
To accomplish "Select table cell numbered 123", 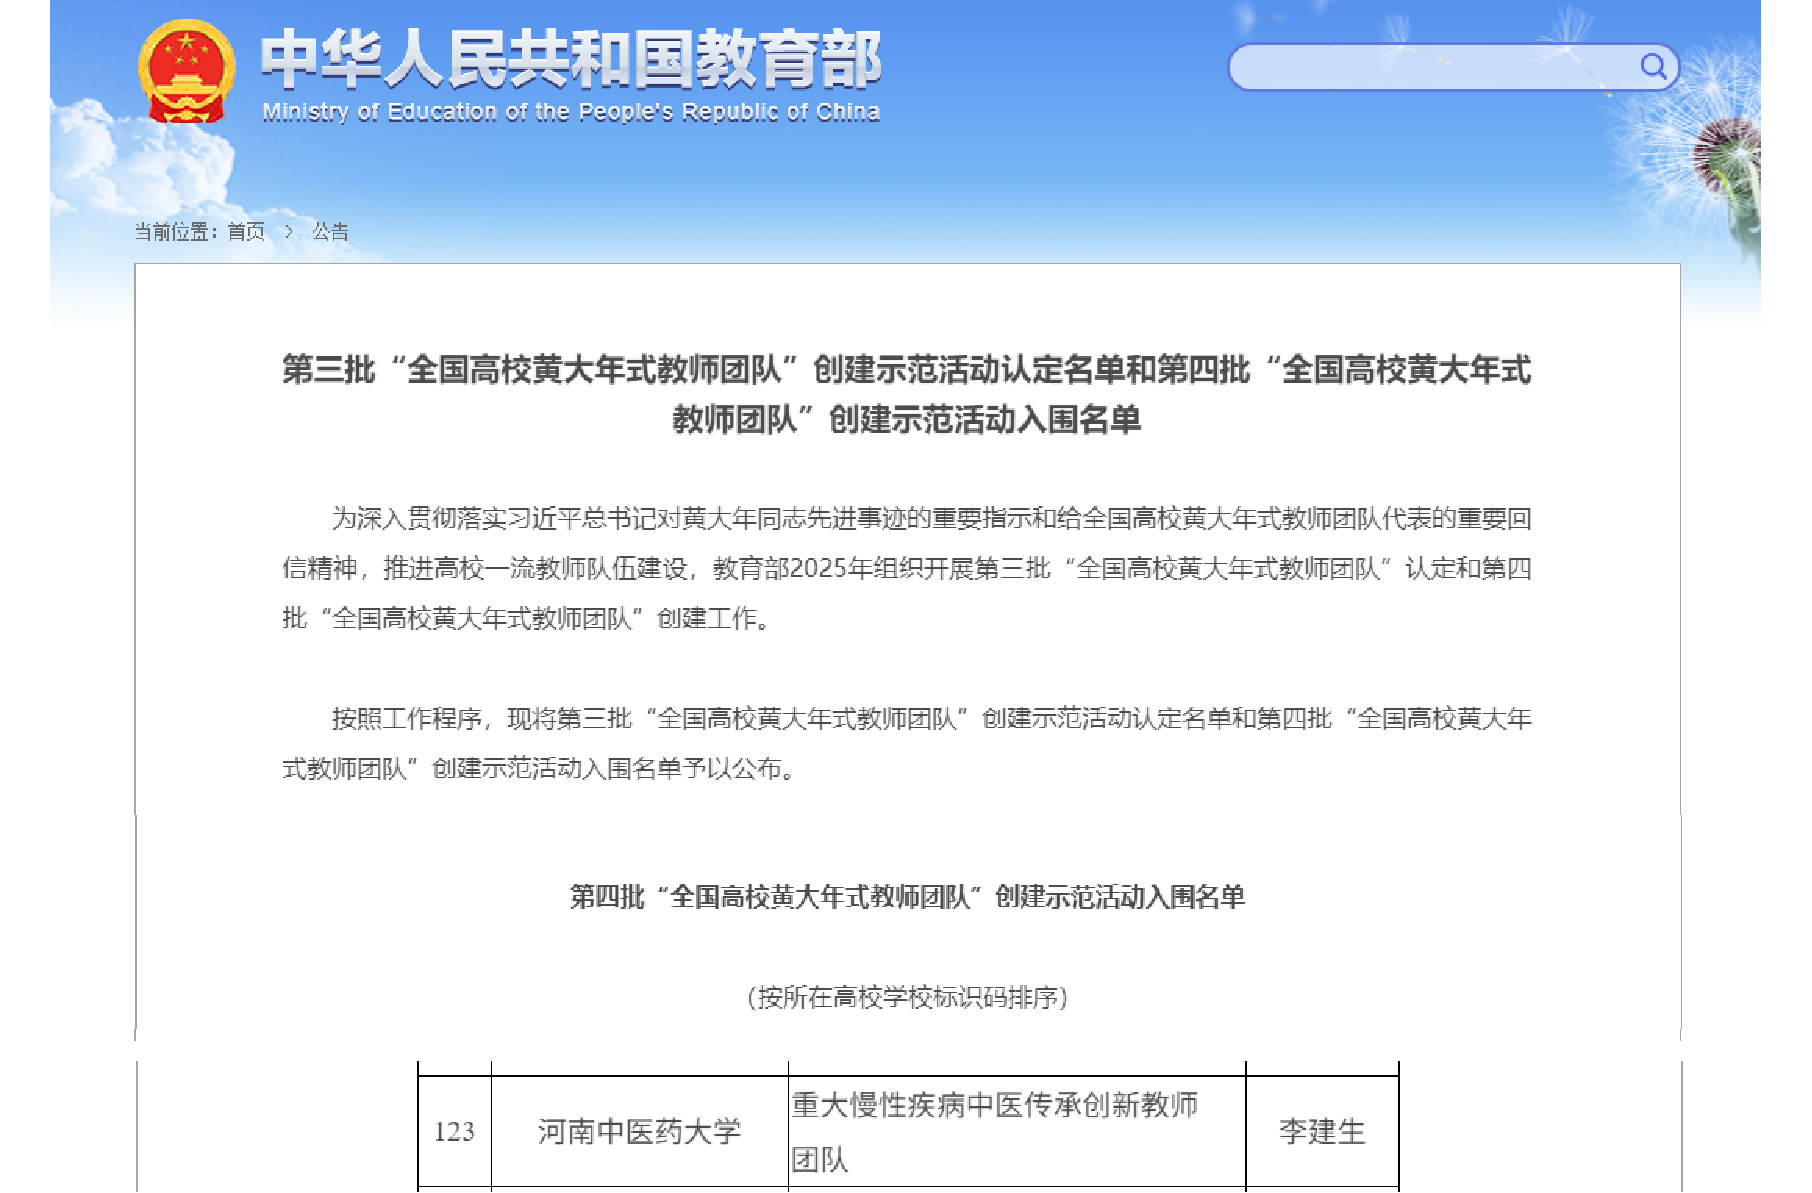I will (454, 1131).
